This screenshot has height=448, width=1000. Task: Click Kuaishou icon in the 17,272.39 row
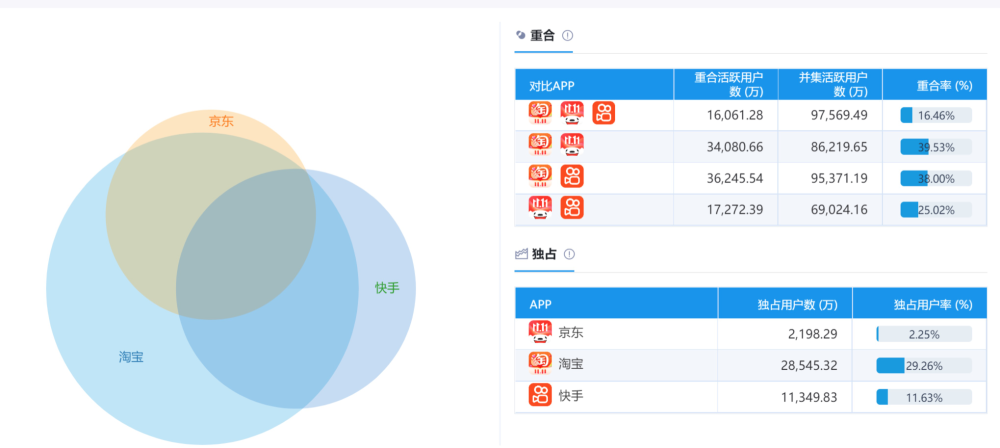(572, 208)
